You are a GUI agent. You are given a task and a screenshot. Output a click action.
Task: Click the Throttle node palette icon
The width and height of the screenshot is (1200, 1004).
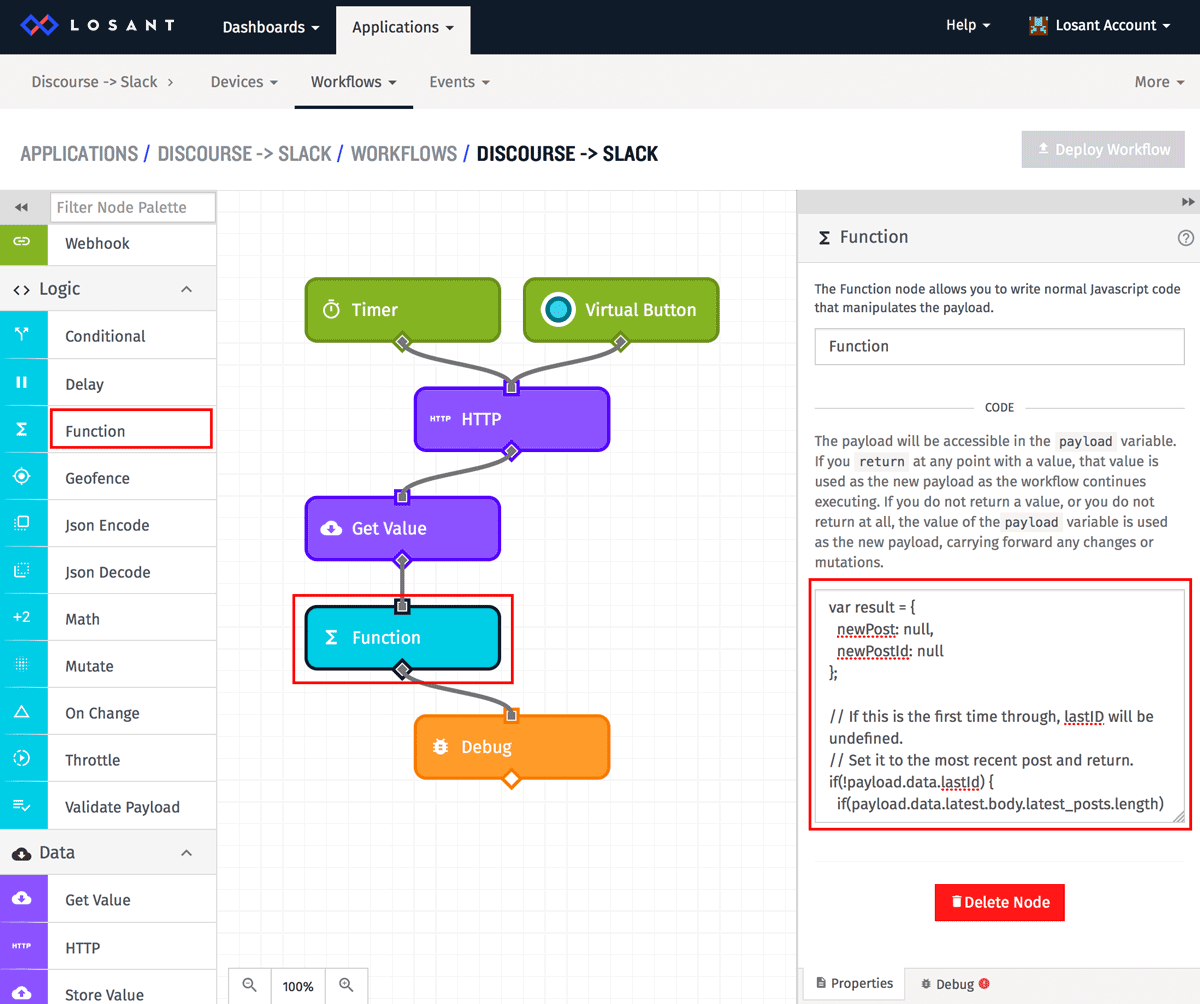coord(22,759)
